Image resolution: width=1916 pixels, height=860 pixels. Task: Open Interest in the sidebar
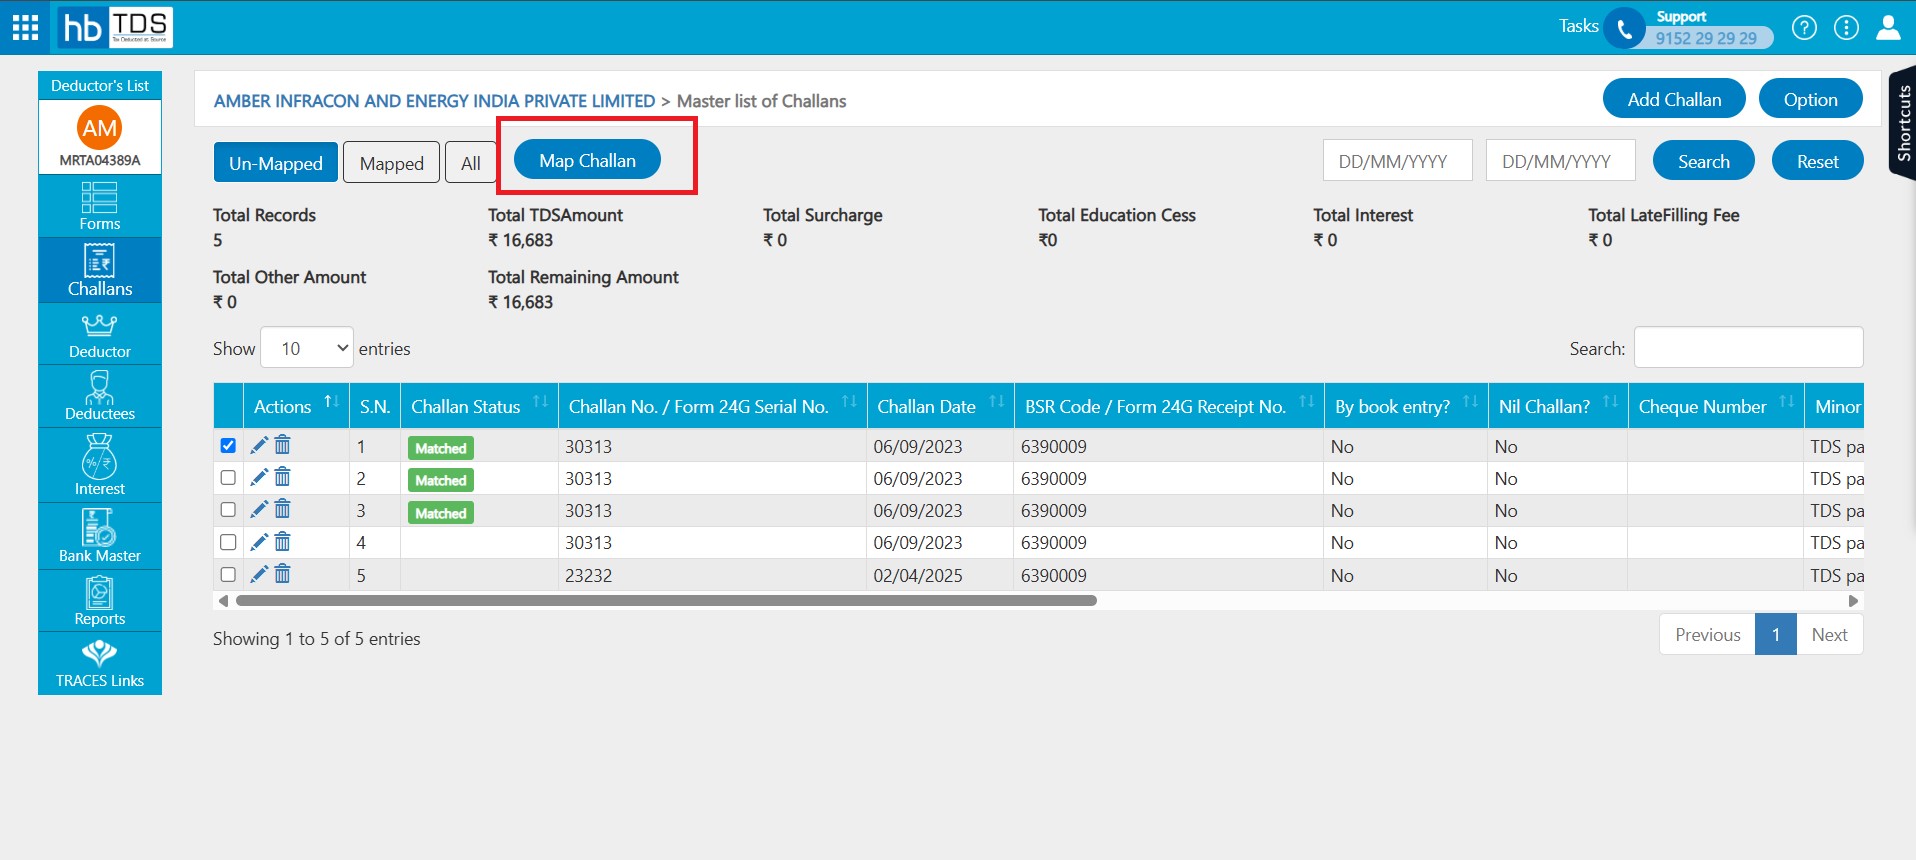click(100, 465)
